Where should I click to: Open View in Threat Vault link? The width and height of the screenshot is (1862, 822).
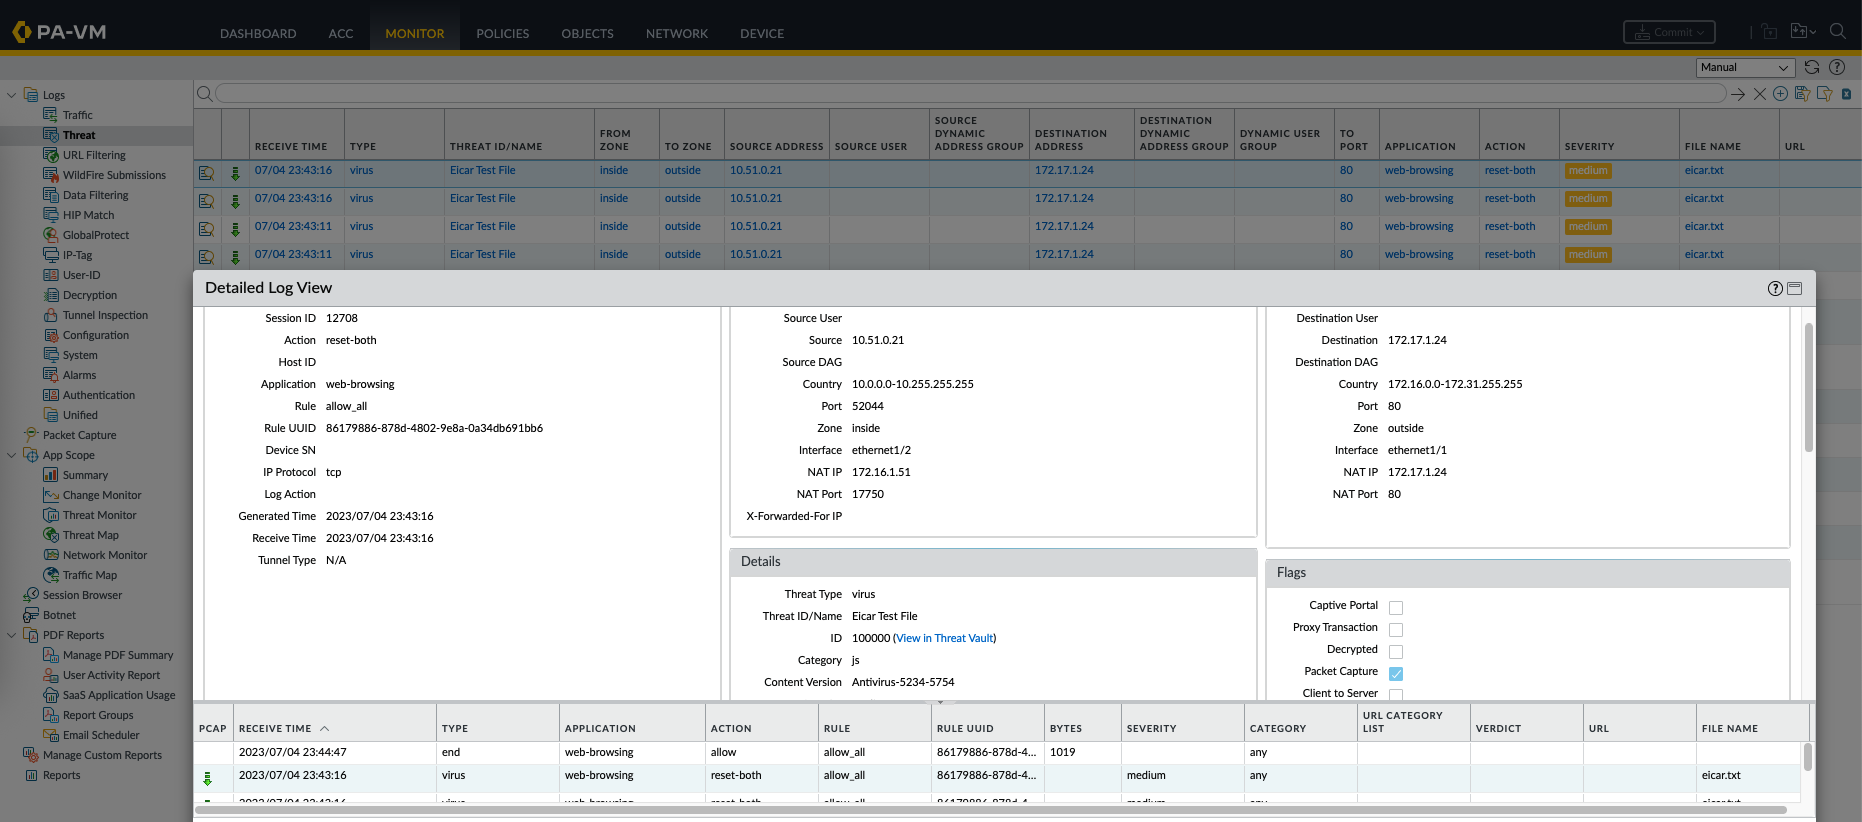click(x=944, y=638)
